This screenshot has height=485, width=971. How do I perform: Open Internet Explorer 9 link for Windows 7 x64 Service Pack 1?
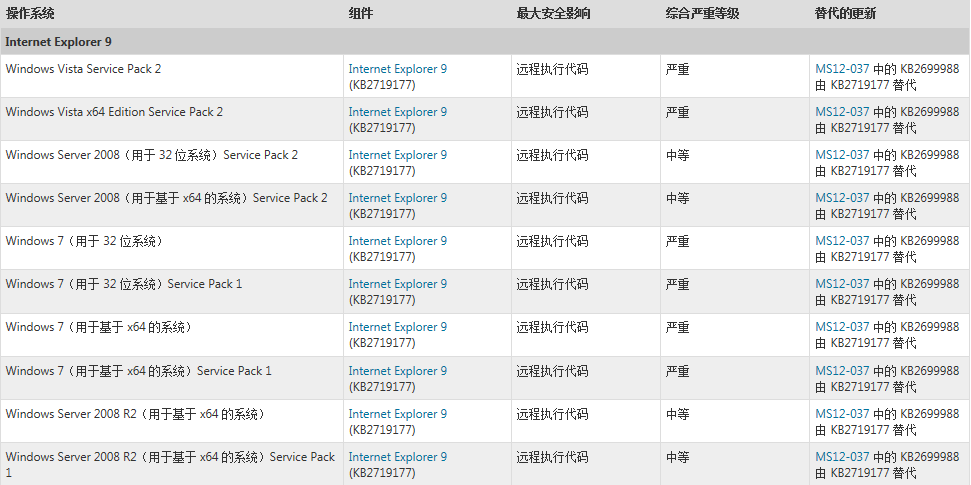pos(398,371)
